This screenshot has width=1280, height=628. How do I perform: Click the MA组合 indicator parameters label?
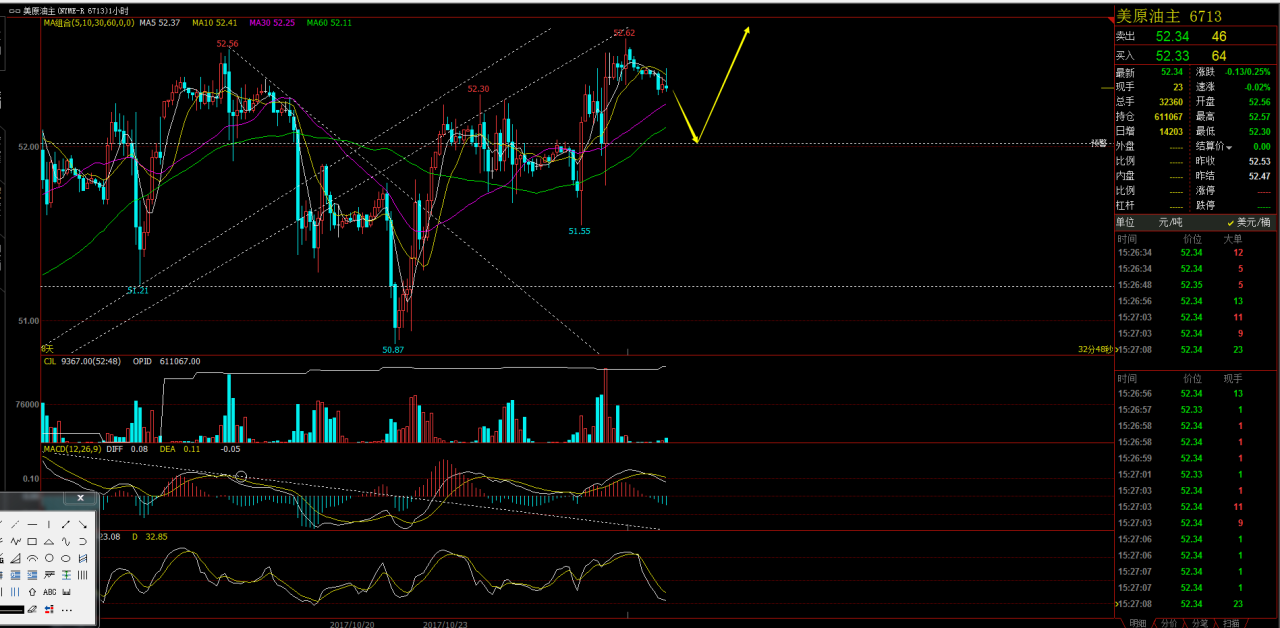89,22
